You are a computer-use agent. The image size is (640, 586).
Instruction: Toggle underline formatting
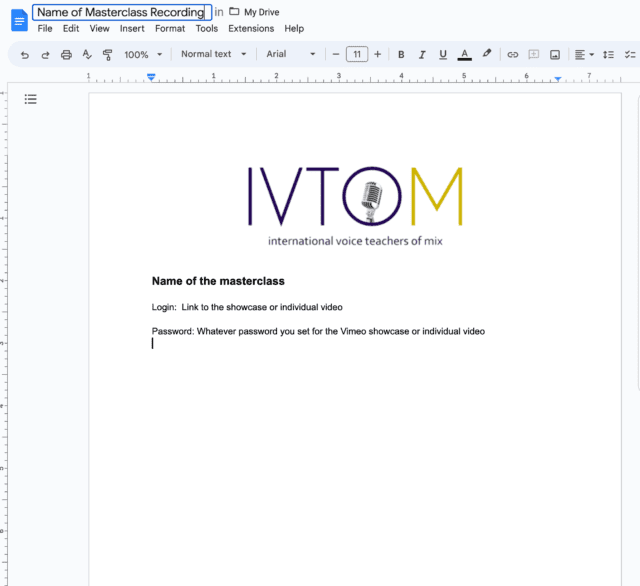pyautogui.click(x=443, y=55)
